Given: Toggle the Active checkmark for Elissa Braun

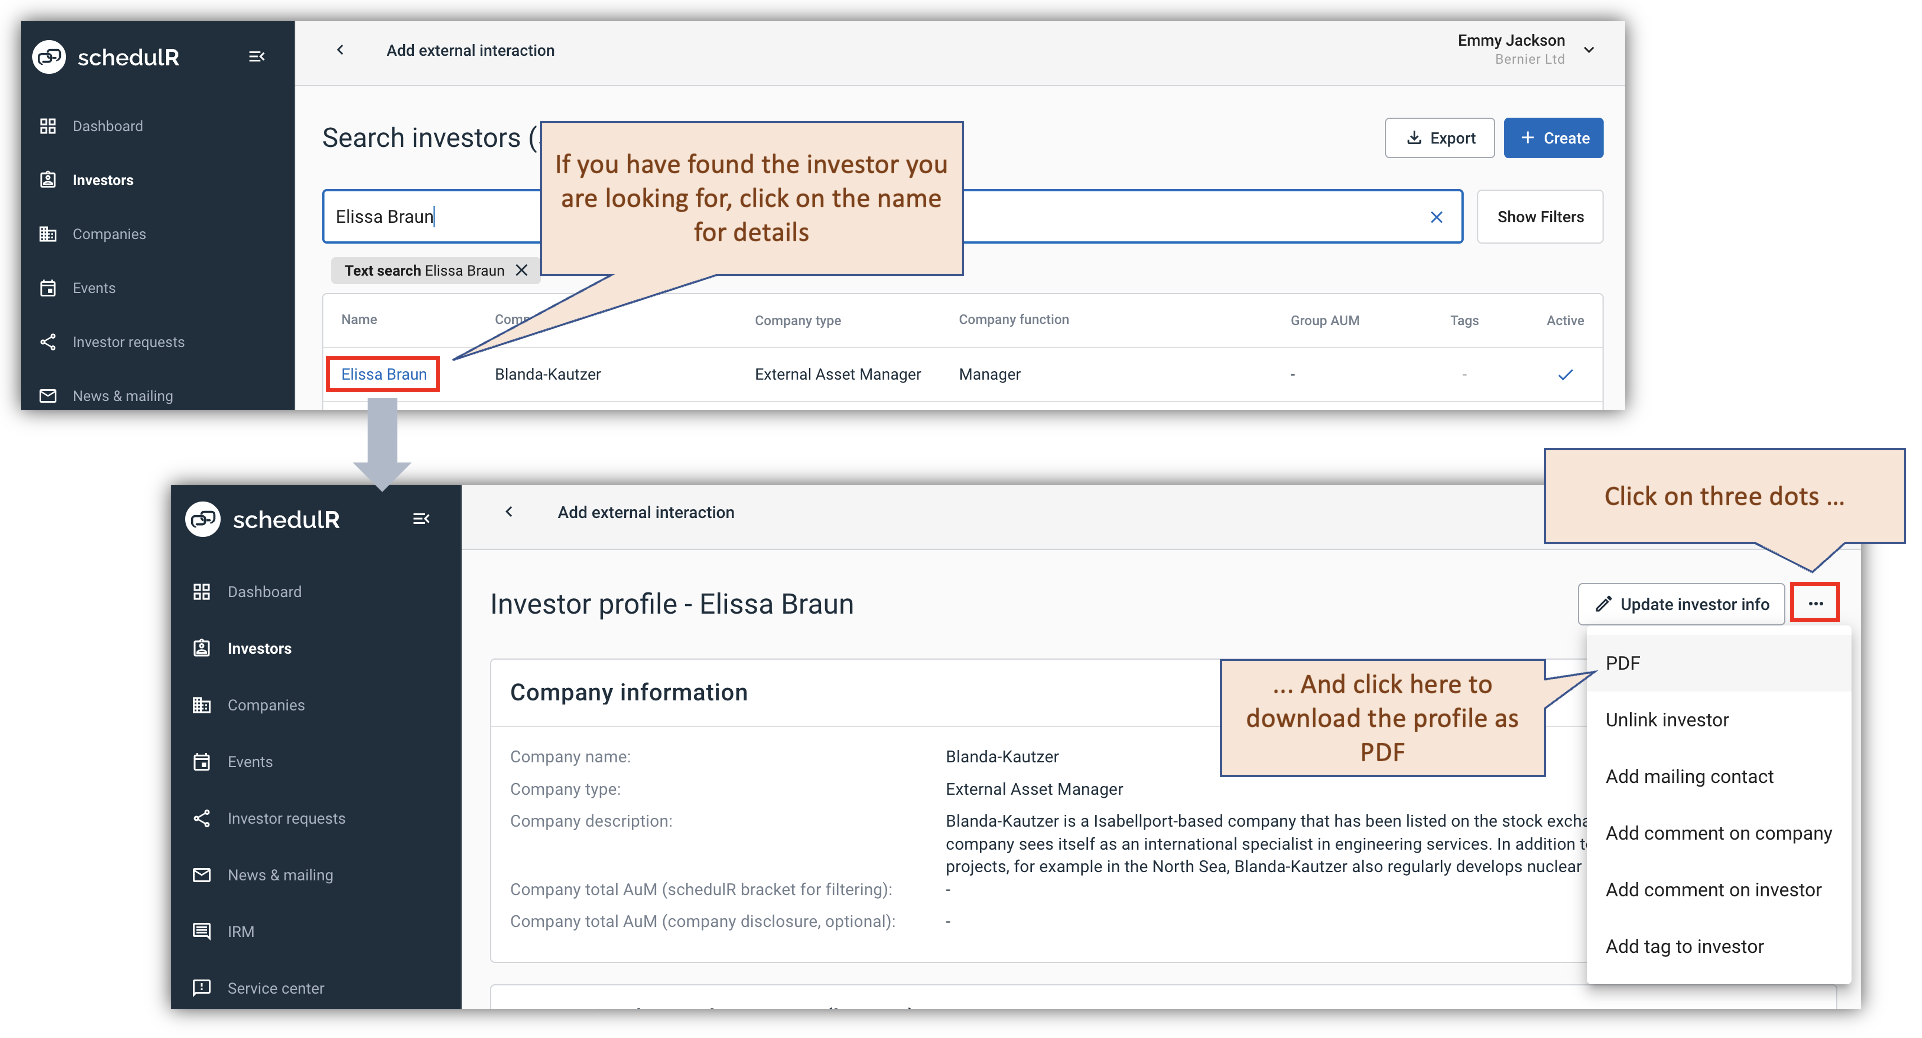Looking at the screenshot, I should click(1565, 374).
